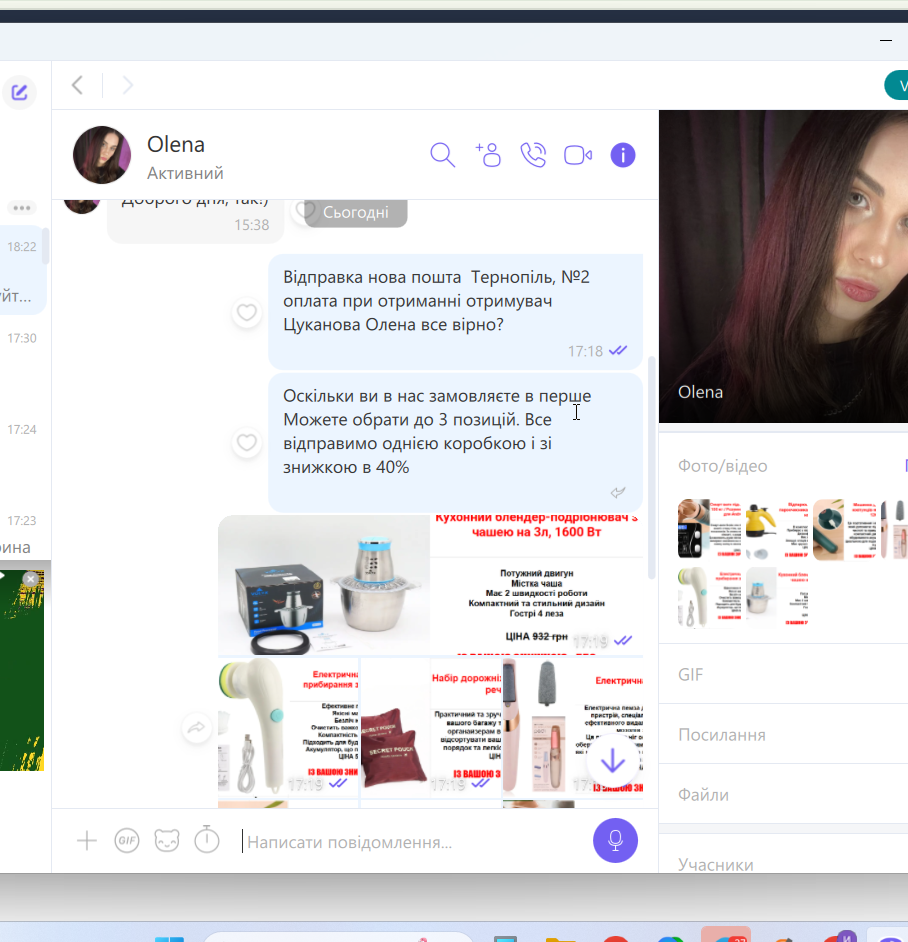Select the Оскільки ви в нас message text
Image resolution: width=908 pixels, height=942 pixels.
click(x=437, y=431)
